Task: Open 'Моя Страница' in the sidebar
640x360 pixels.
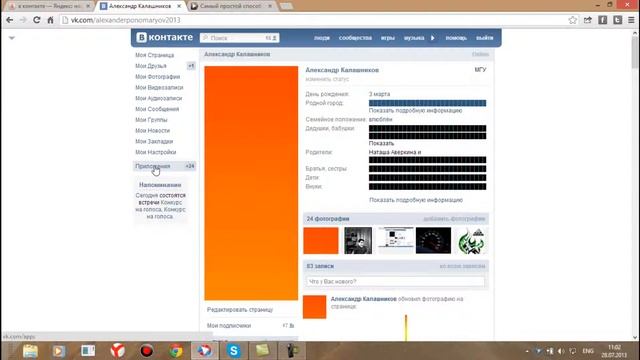Action: click(x=155, y=55)
